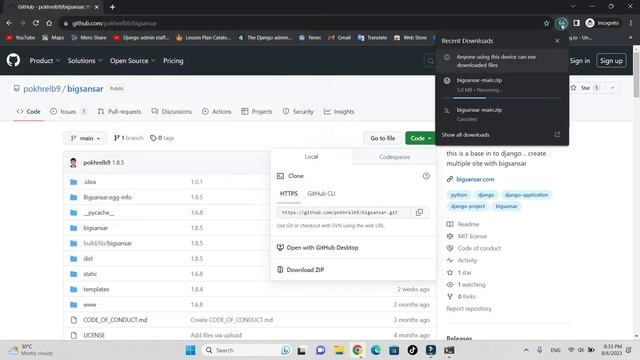The height and width of the screenshot is (360, 640).
Task: Switch to the Pull requests tab
Action: pos(120,111)
